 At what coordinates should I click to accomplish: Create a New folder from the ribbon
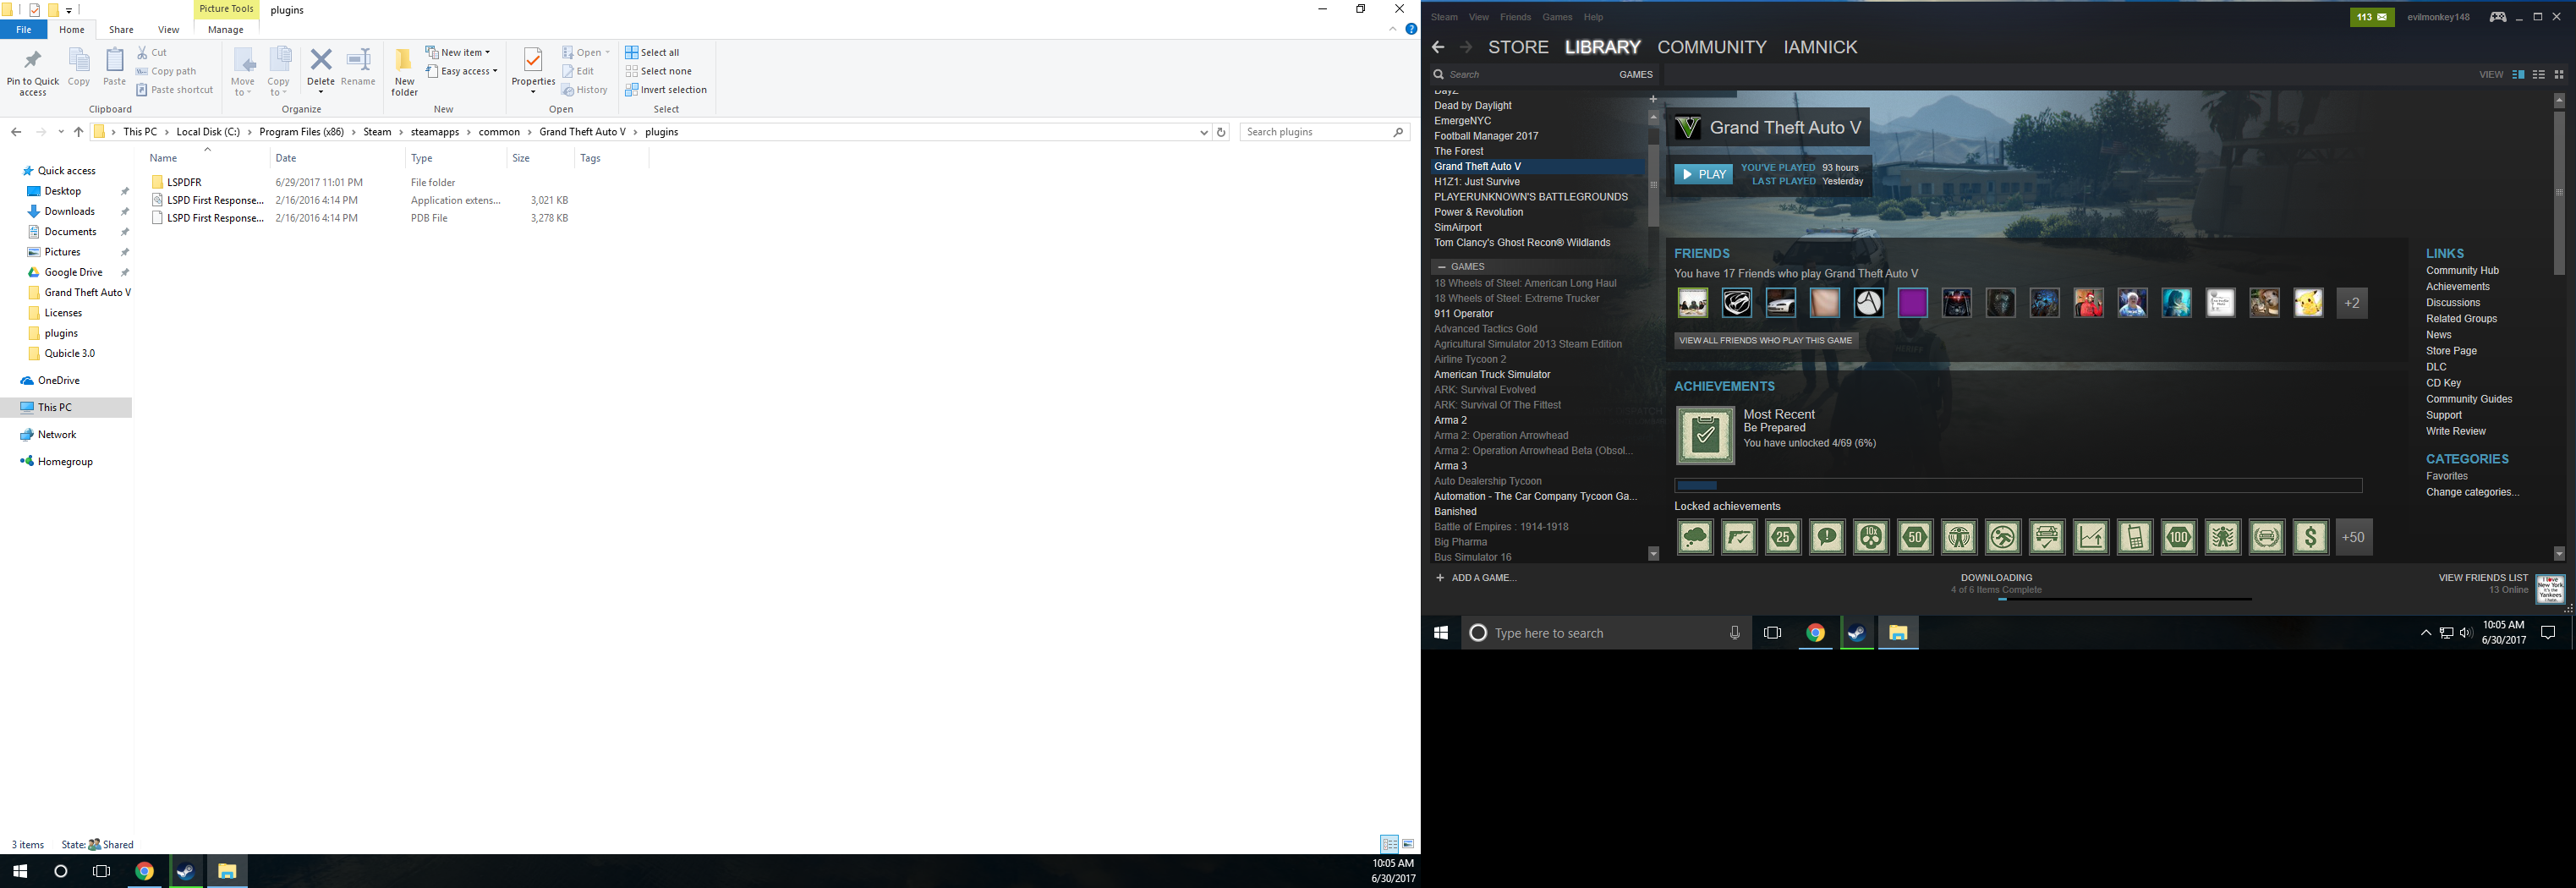(404, 72)
